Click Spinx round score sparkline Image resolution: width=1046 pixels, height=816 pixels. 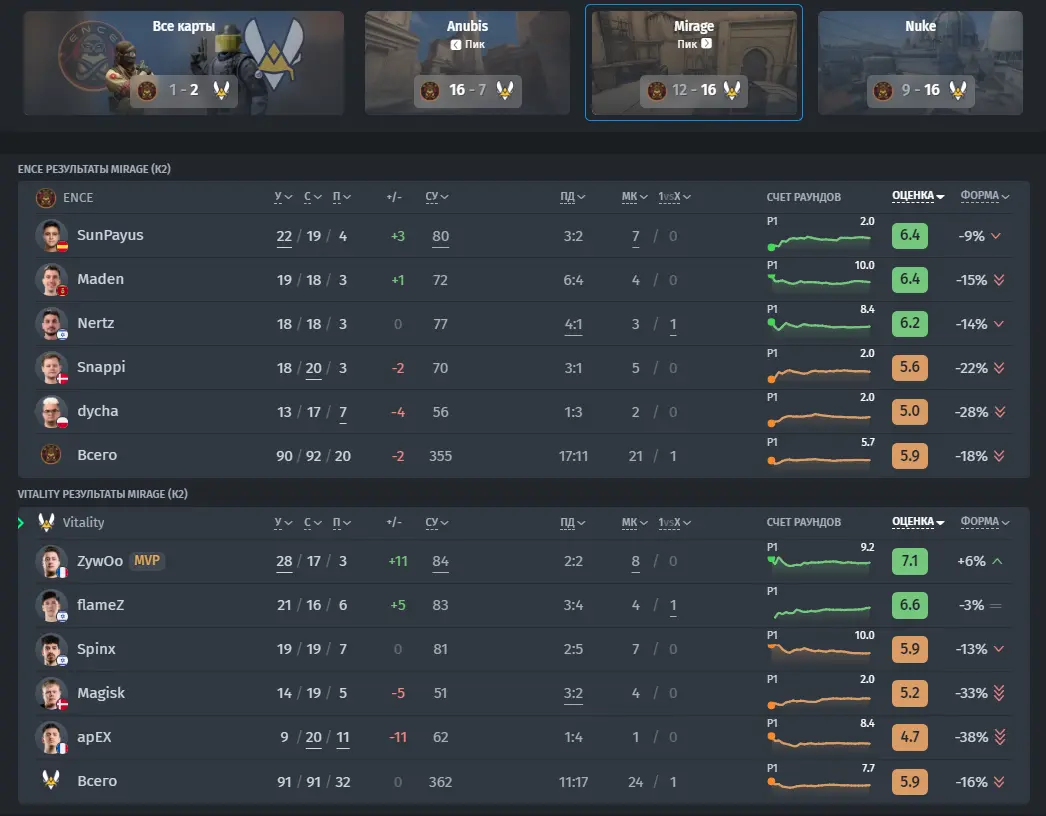pyautogui.click(x=821, y=650)
